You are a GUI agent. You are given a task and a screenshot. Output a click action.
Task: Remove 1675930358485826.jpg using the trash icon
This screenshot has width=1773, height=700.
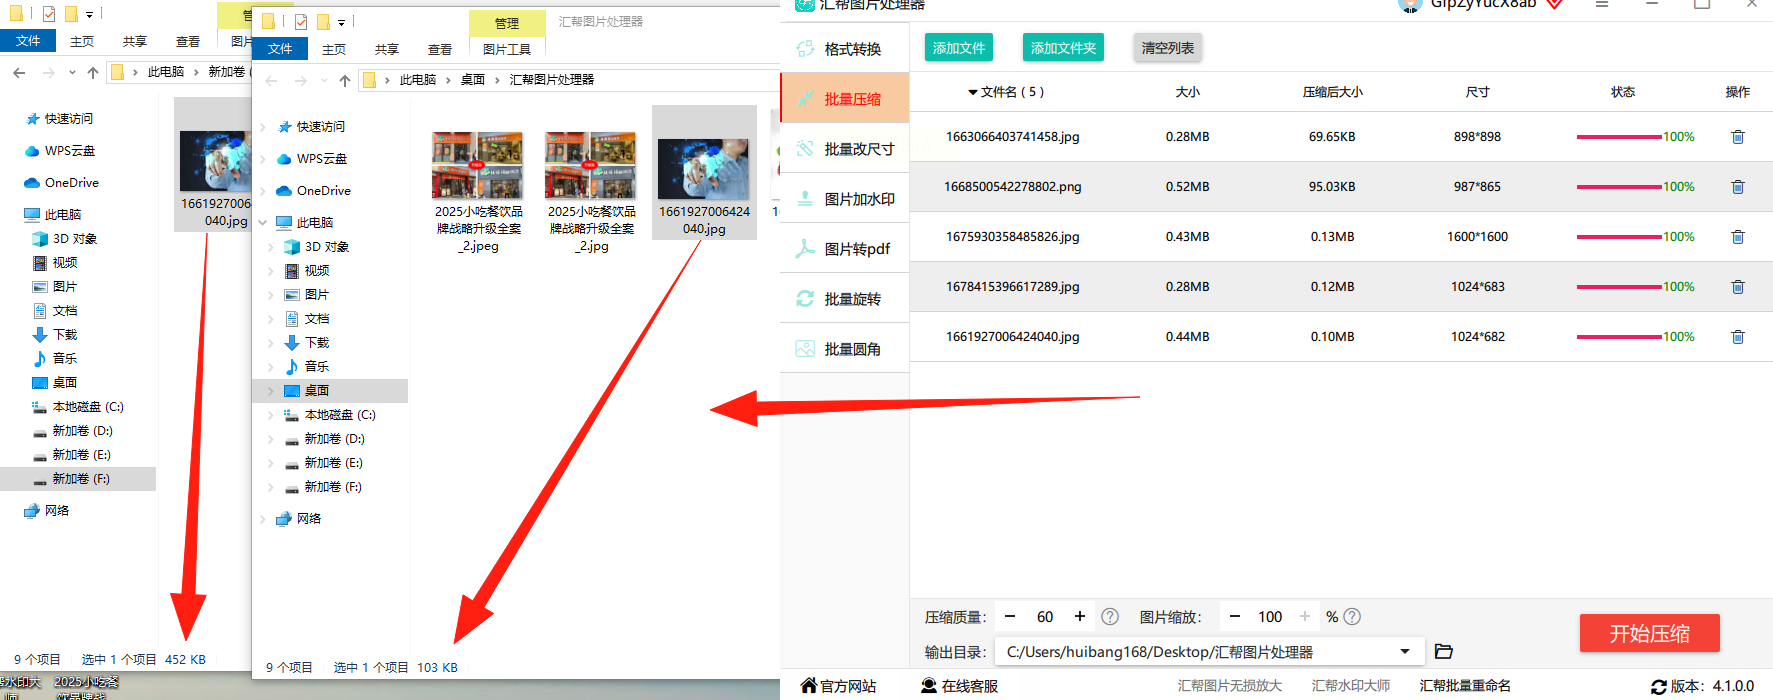[1738, 237]
